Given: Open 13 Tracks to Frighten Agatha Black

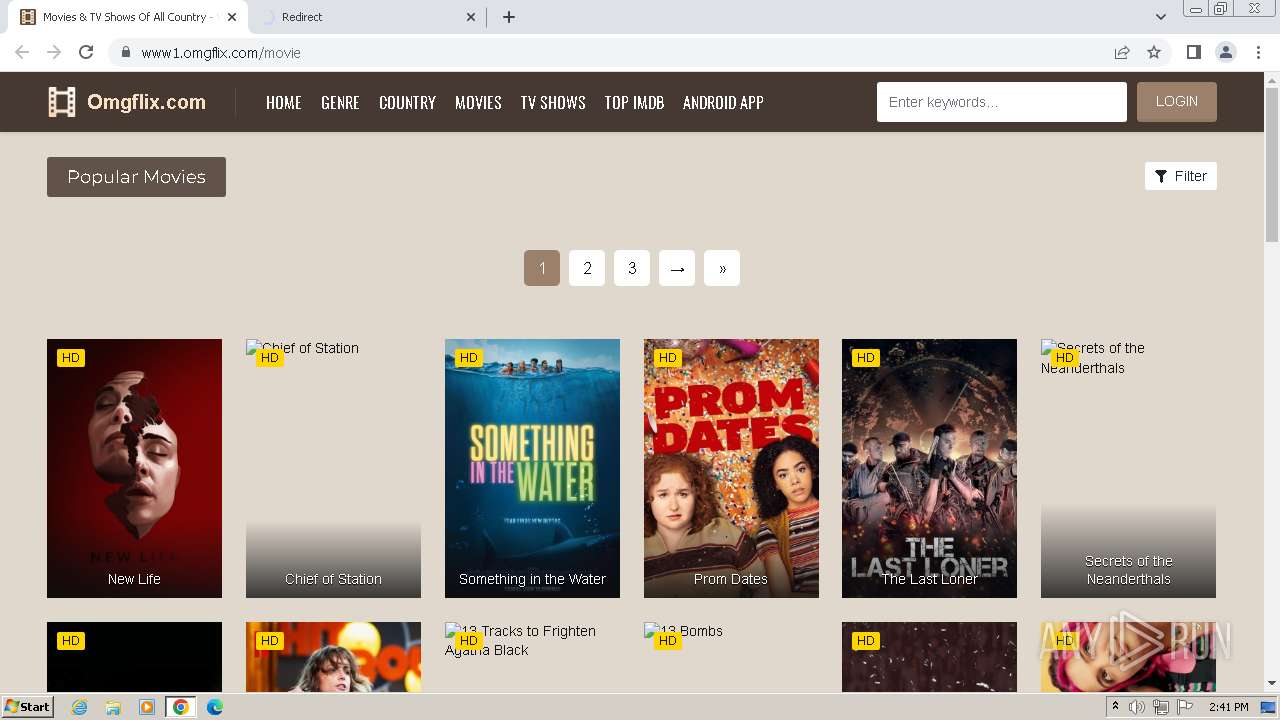Looking at the screenshot, I should (532, 657).
